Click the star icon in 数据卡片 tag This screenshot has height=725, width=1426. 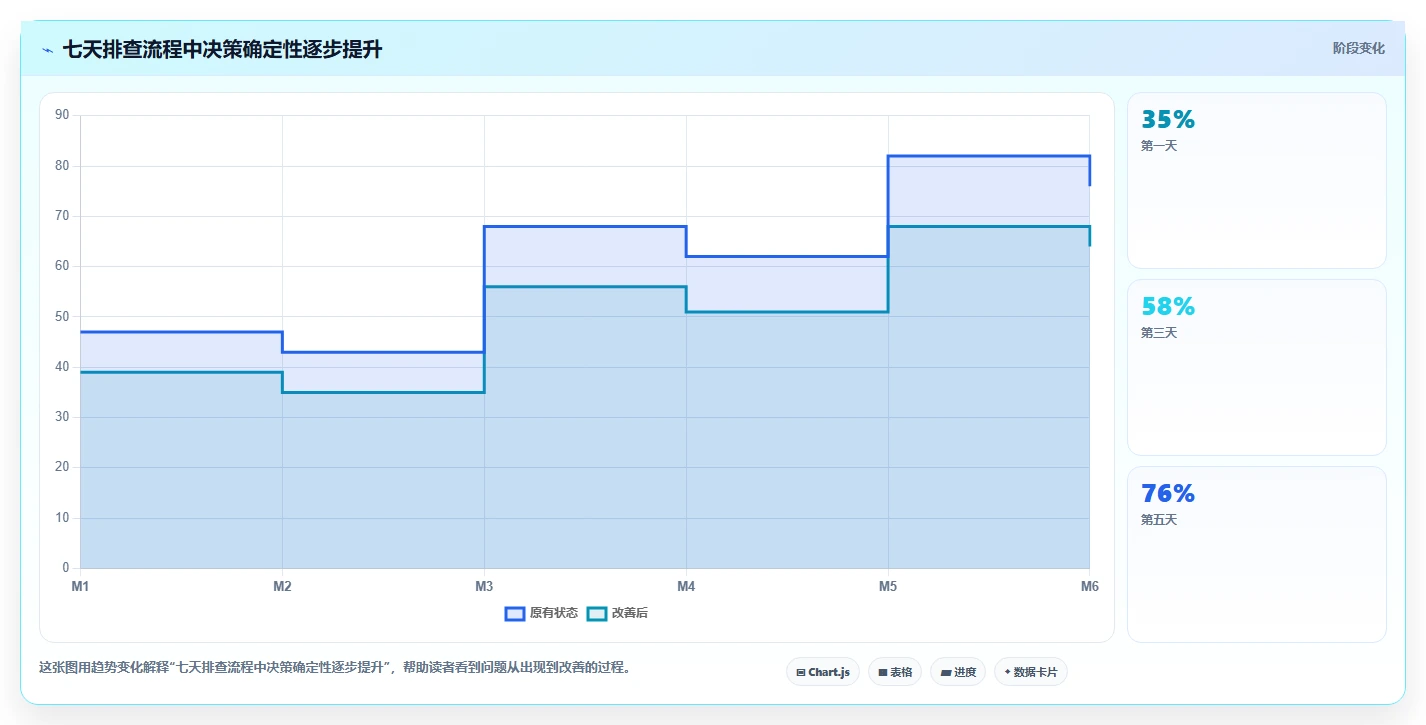(1007, 672)
